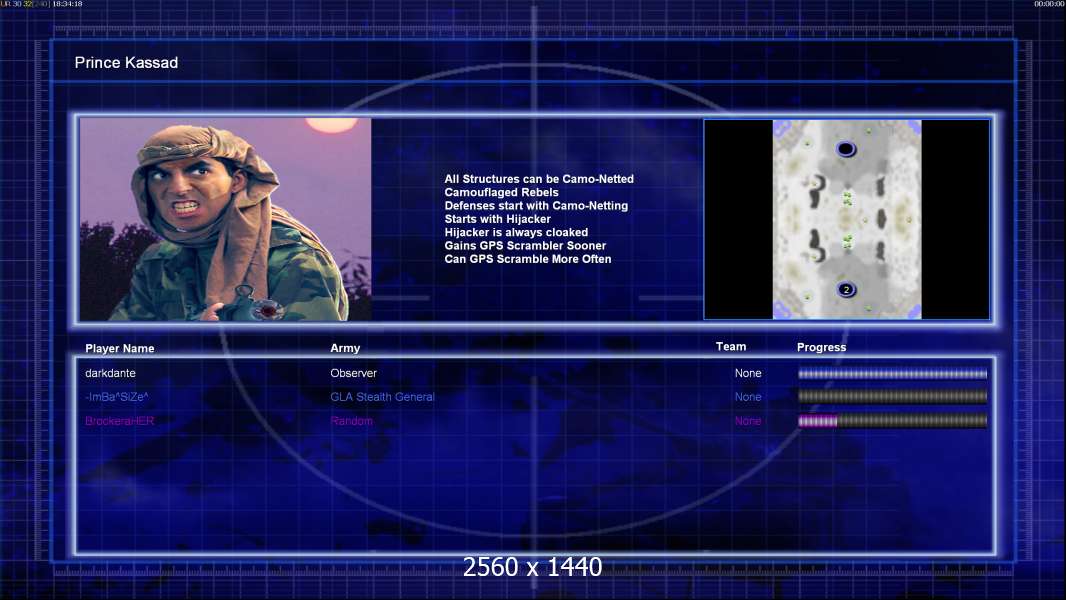
Task: Click -ImBa^SiZe^'s team value None
Action: tap(748, 397)
